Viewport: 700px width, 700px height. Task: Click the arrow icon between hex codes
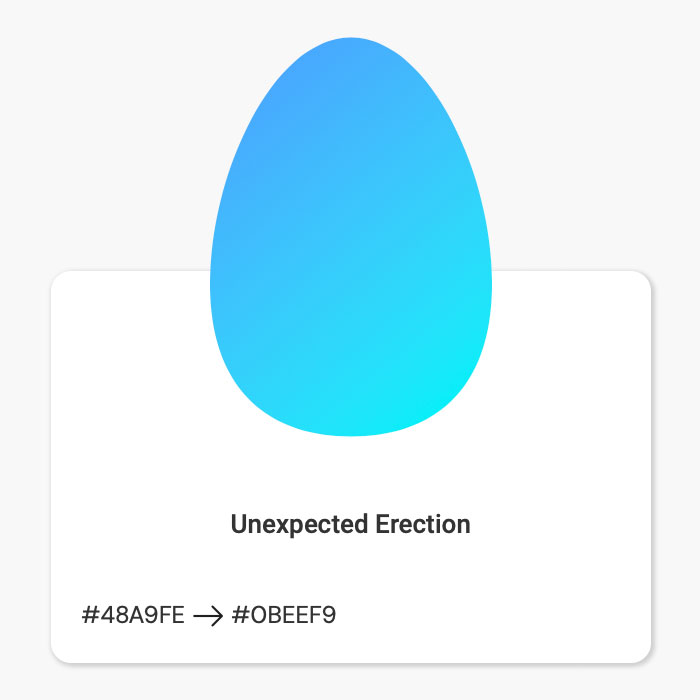click(208, 616)
